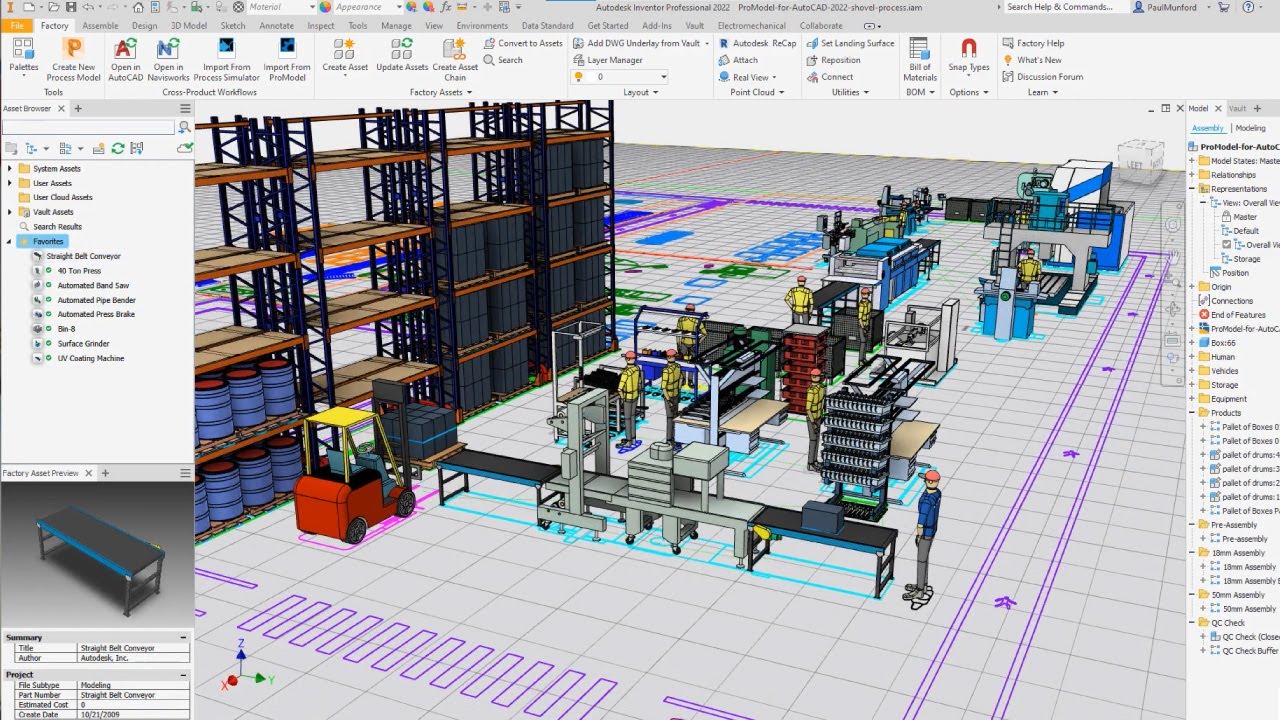The width and height of the screenshot is (1280, 720).
Task: Click Convert to Assets button
Action: (523, 43)
